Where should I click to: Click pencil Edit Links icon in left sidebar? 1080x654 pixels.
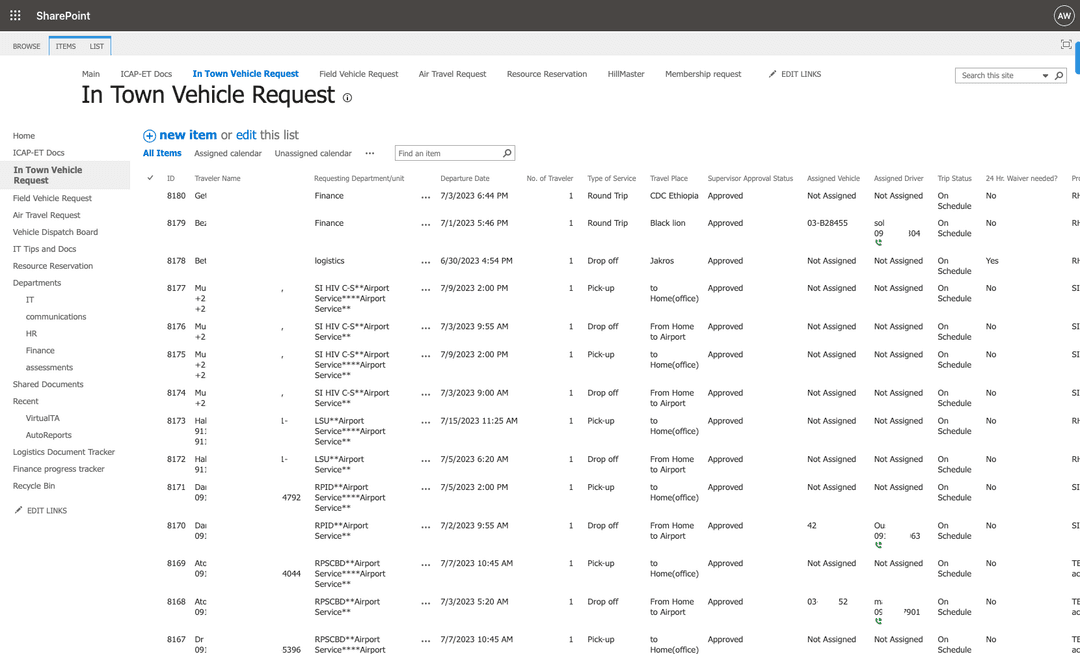tap(19, 511)
